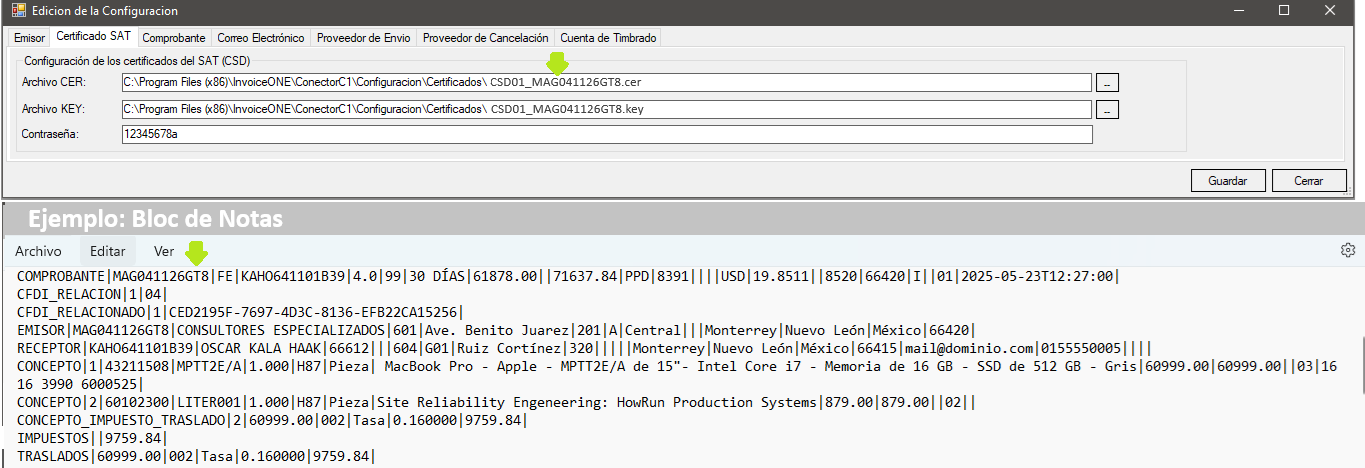This screenshot has width=1365, height=468.
Task: Open the Ver menu
Action: [x=164, y=251]
